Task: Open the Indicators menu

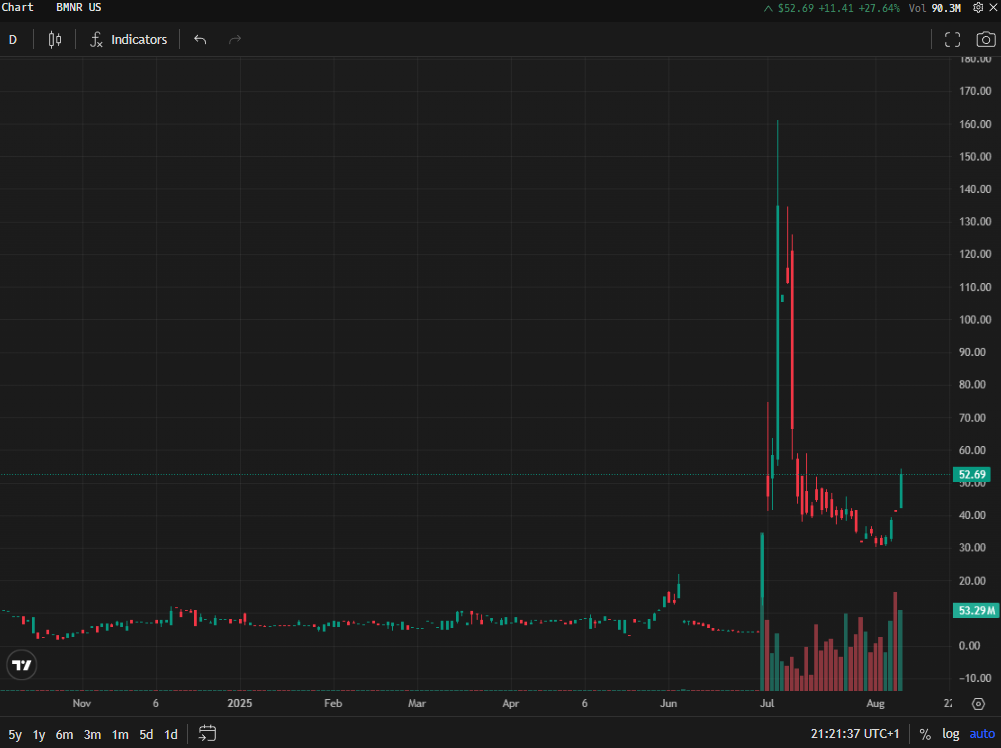Action: pos(128,40)
